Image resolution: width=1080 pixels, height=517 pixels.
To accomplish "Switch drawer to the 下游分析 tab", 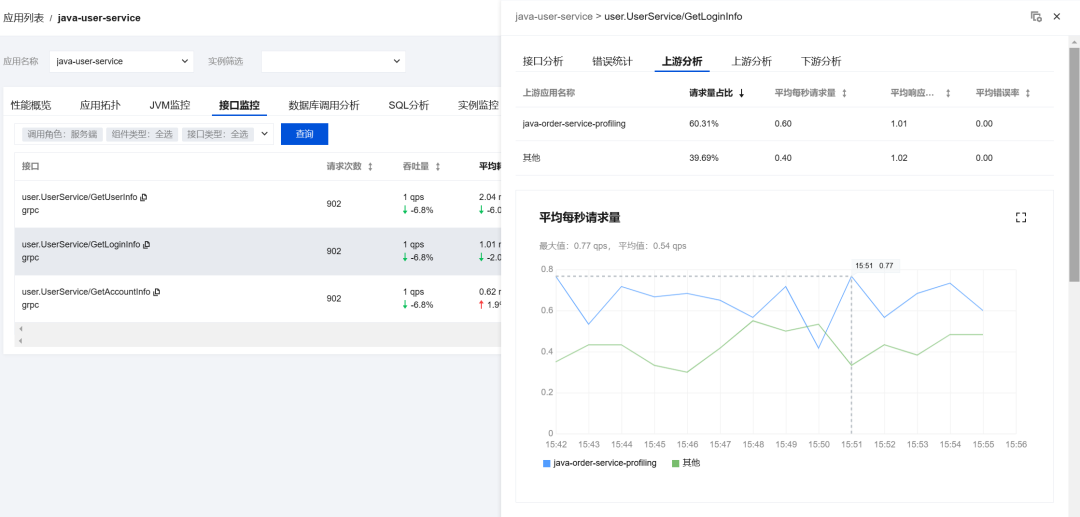I will 821,61.
